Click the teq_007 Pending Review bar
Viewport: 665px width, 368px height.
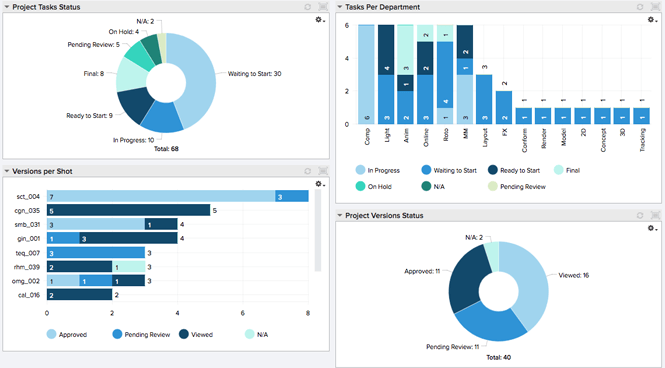point(96,253)
